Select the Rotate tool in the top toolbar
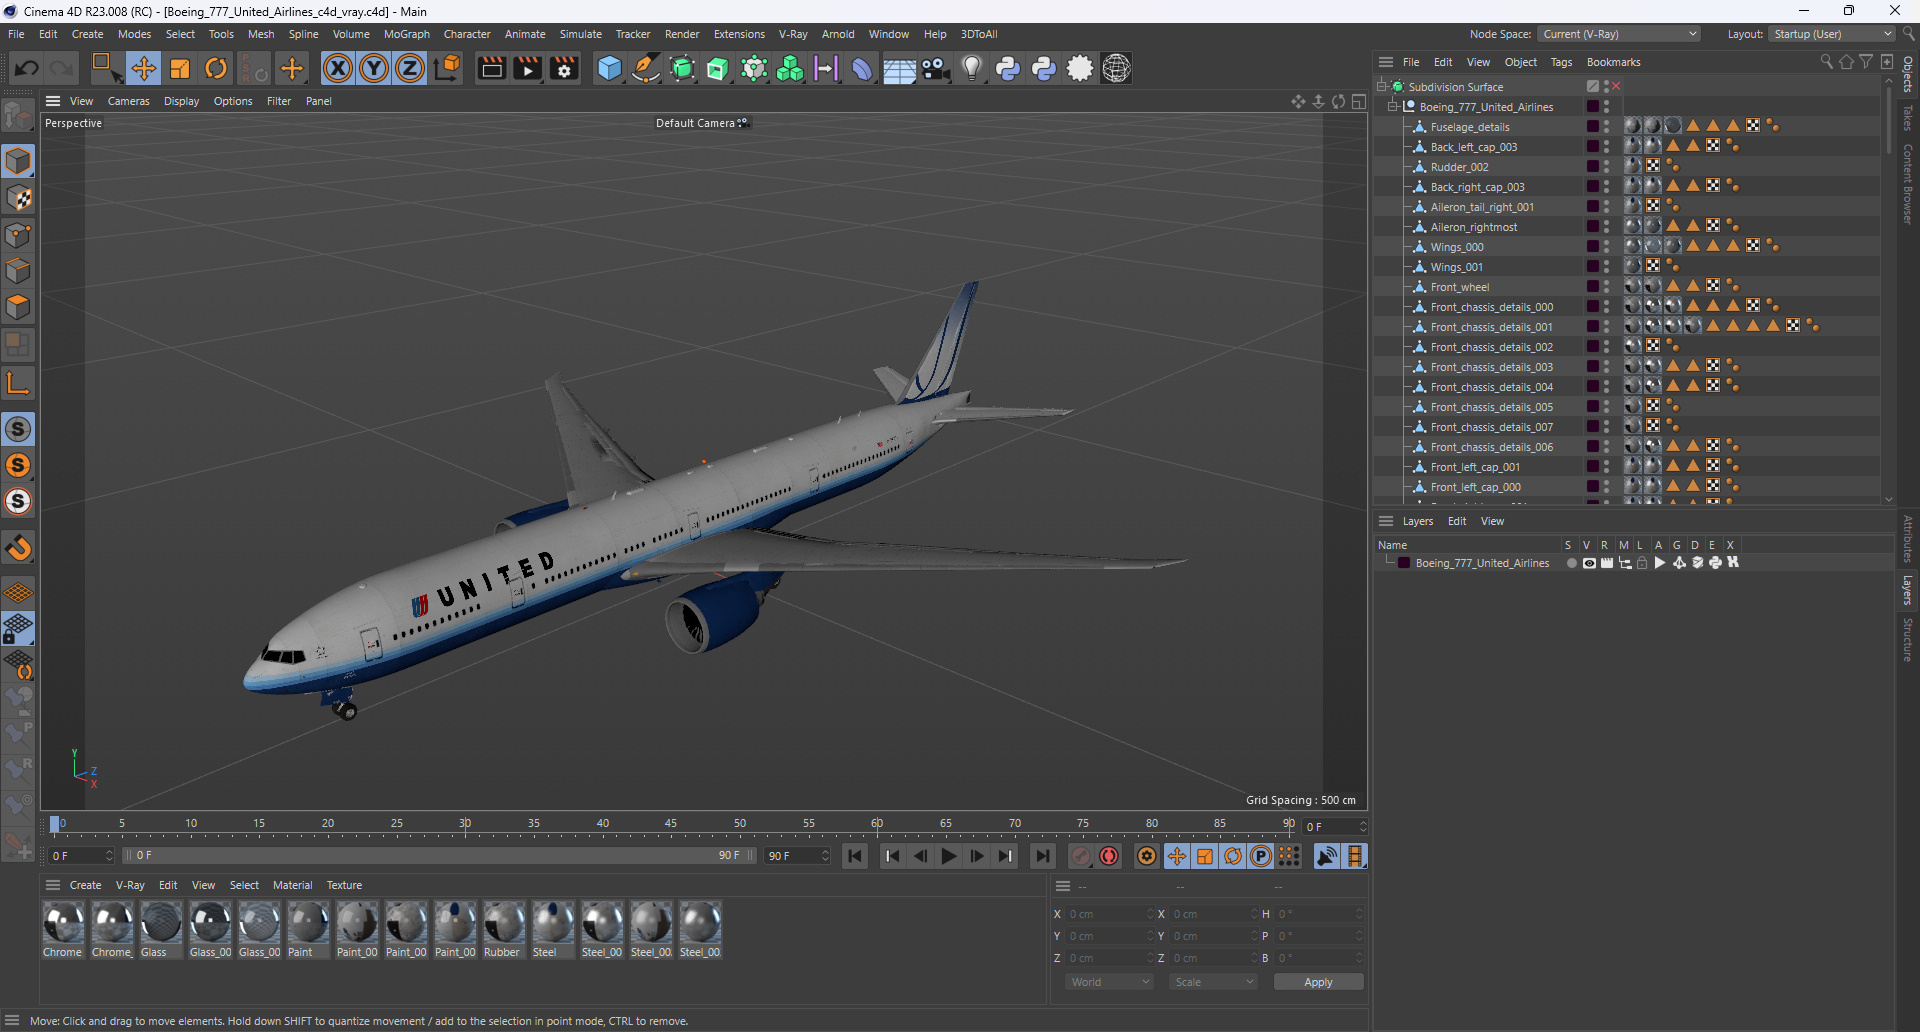 (216, 68)
